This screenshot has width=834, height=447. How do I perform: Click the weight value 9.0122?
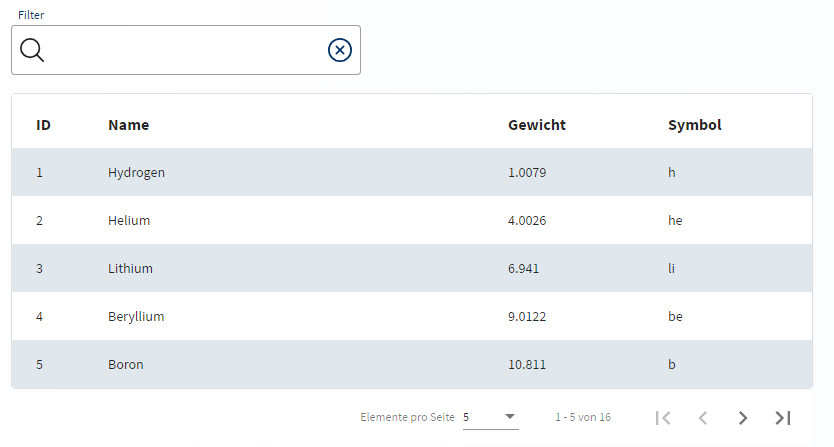click(527, 317)
